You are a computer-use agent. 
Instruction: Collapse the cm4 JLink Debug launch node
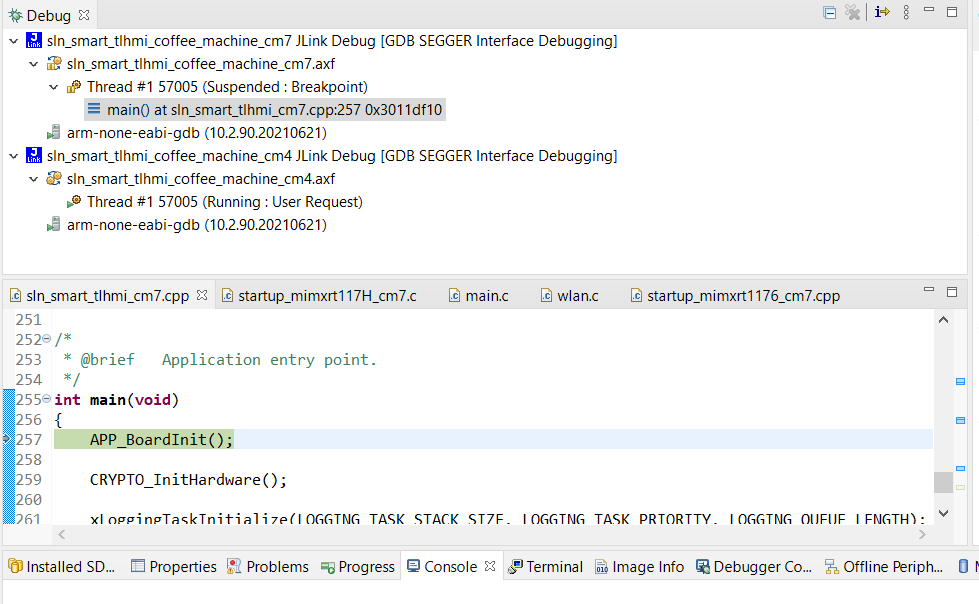click(12, 156)
